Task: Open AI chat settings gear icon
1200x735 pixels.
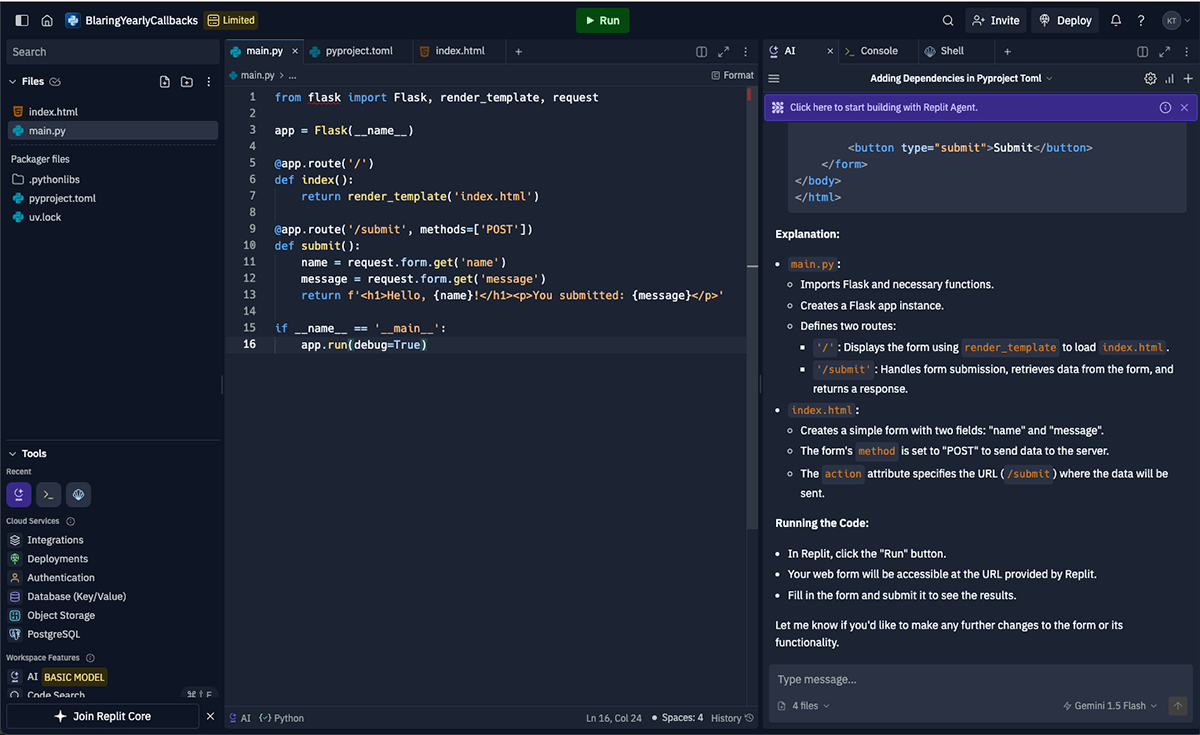Action: pos(1150,78)
